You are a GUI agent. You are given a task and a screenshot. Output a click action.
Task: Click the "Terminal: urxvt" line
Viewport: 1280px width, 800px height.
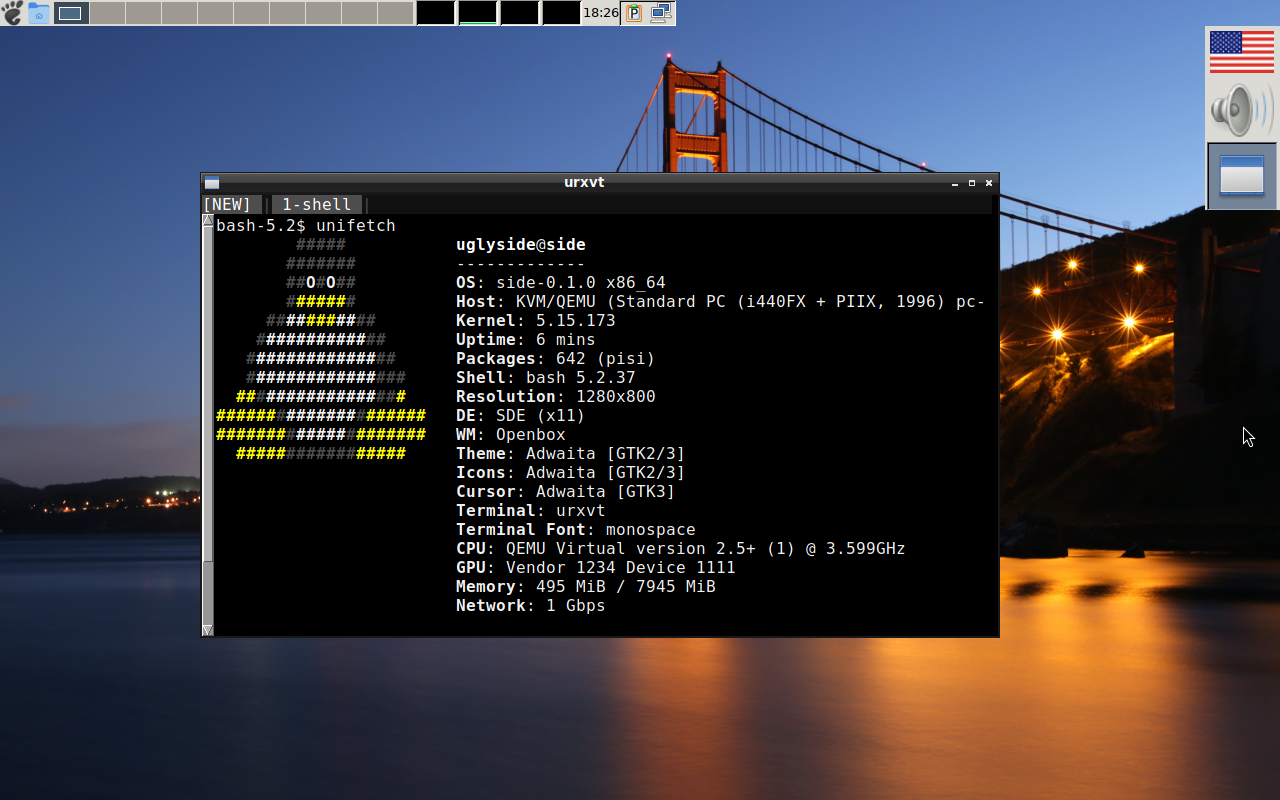pos(531,511)
